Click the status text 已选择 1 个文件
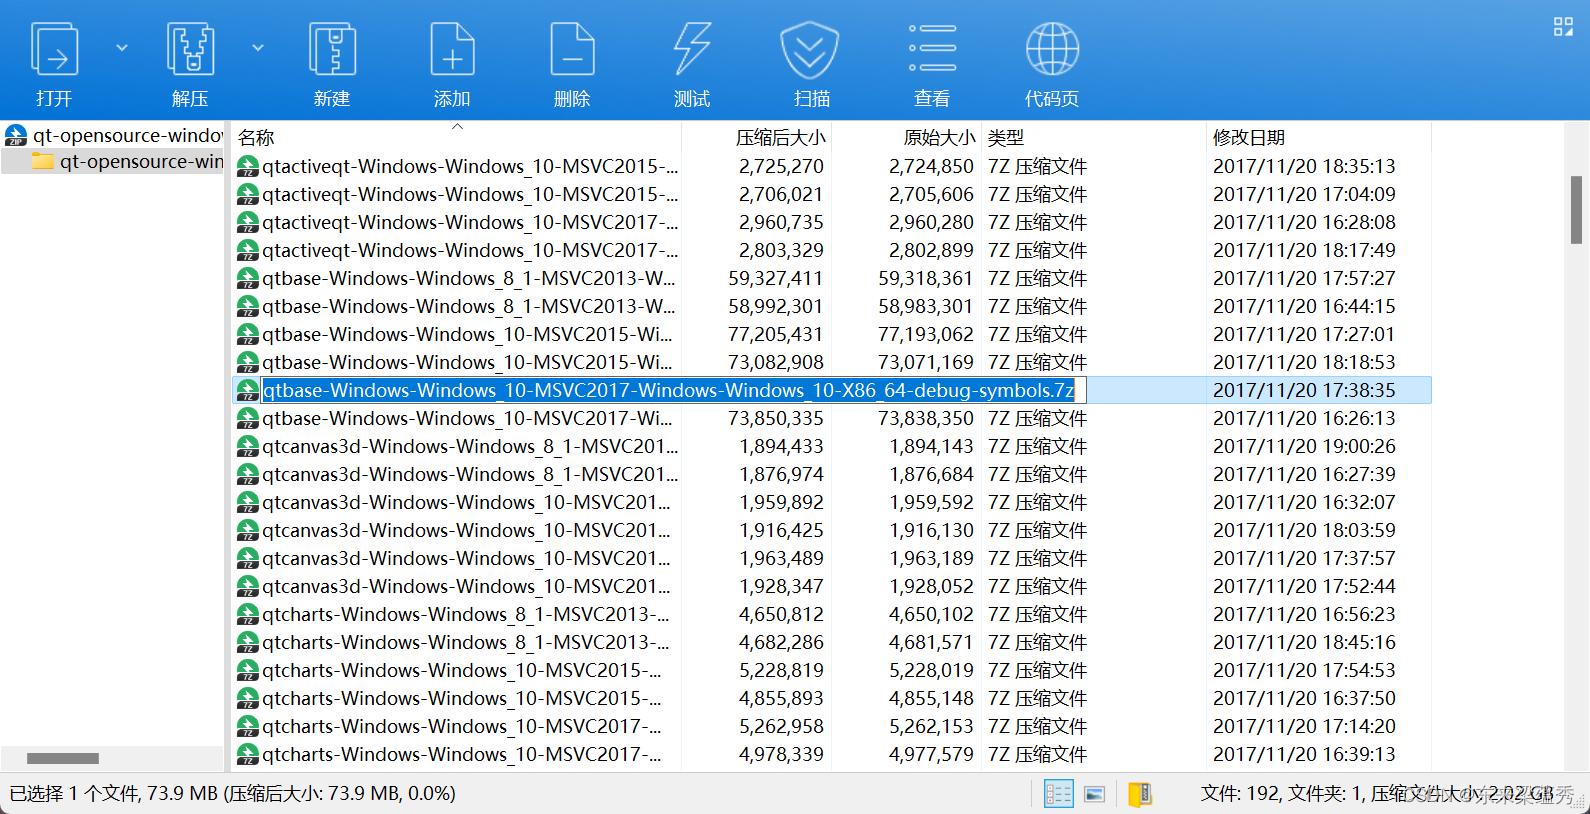The height and width of the screenshot is (814, 1590). tap(75, 793)
